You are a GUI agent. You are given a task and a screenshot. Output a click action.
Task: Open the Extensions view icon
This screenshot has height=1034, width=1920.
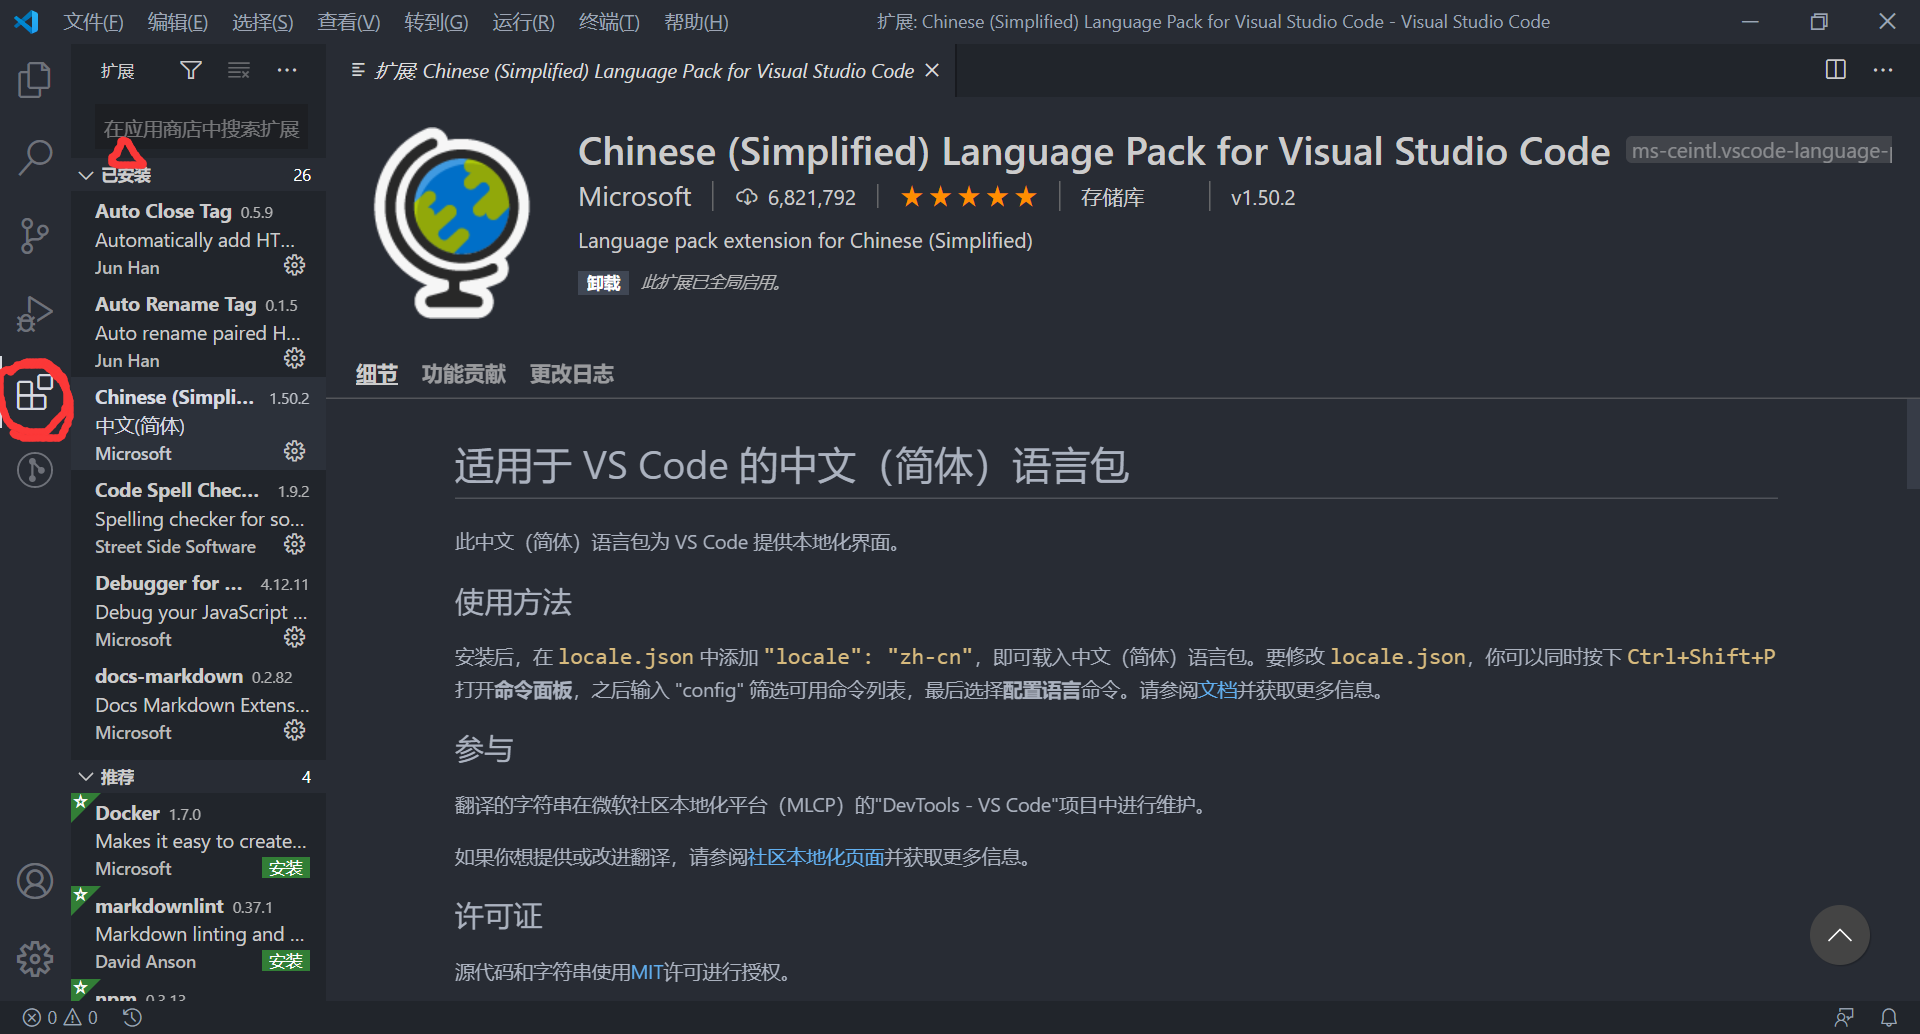click(35, 392)
